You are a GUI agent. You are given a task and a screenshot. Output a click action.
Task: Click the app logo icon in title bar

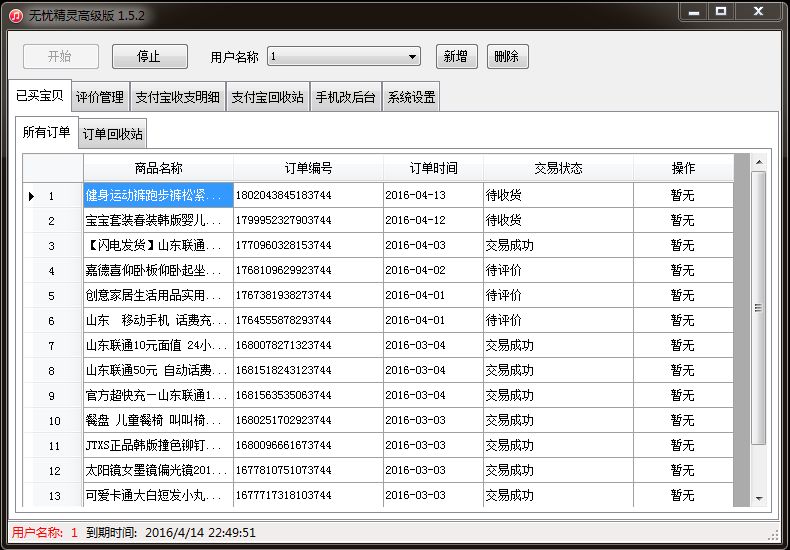coord(16,15)
